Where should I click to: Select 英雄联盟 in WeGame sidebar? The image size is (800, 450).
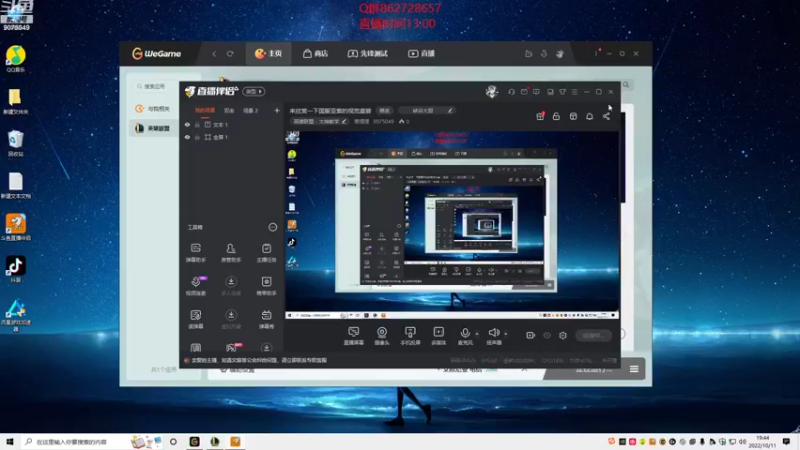153,128
